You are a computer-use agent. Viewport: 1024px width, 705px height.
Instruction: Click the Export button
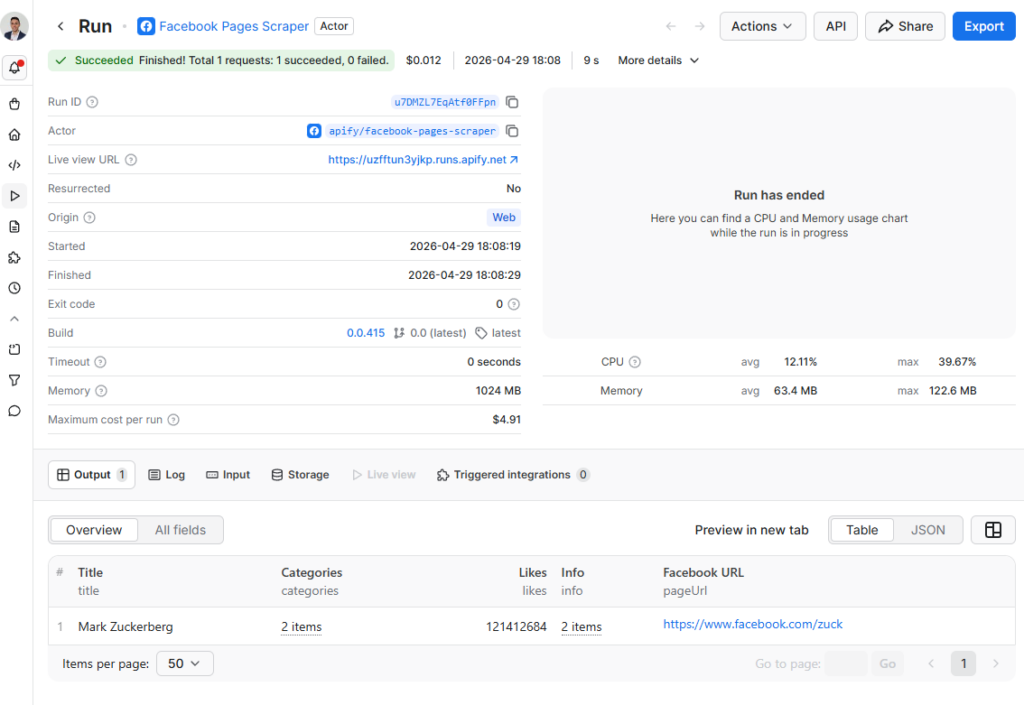(984, 26)
